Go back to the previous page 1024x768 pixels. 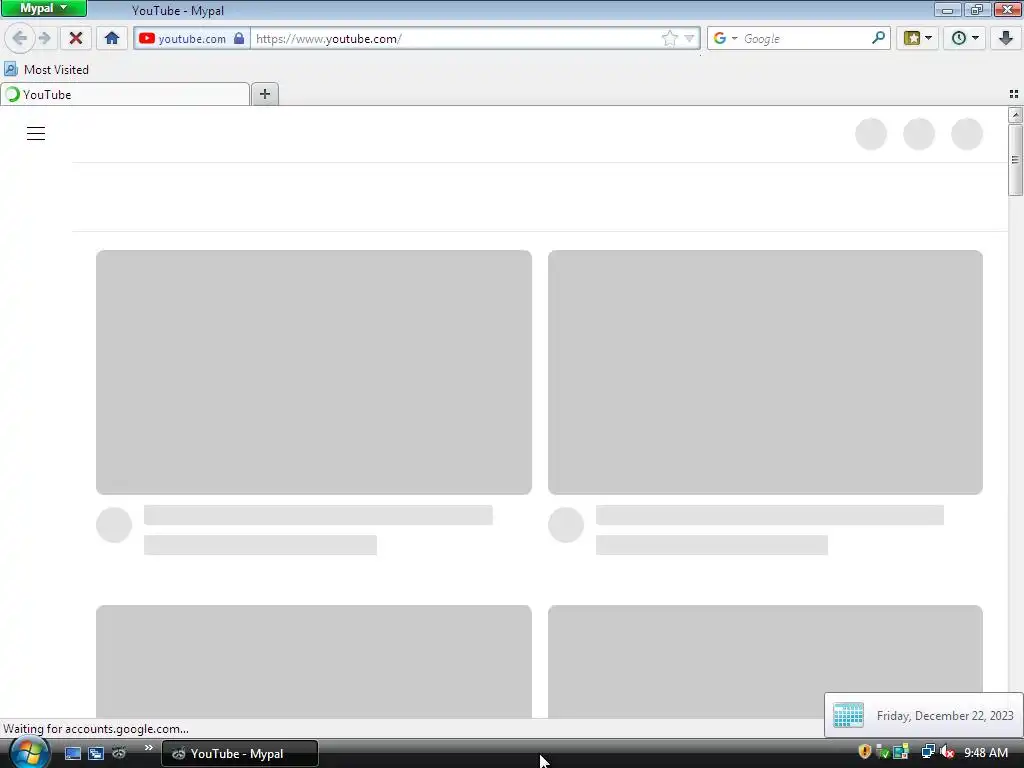coord(20,38)
